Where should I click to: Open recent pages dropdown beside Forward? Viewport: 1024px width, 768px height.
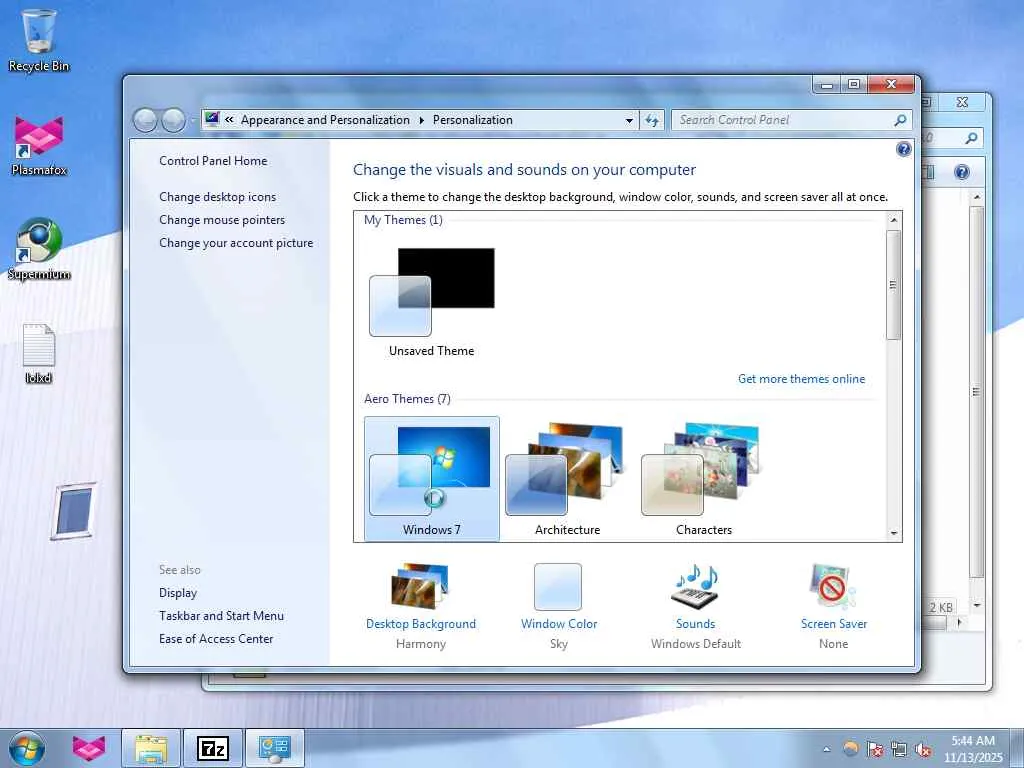[x=193, y=121]
